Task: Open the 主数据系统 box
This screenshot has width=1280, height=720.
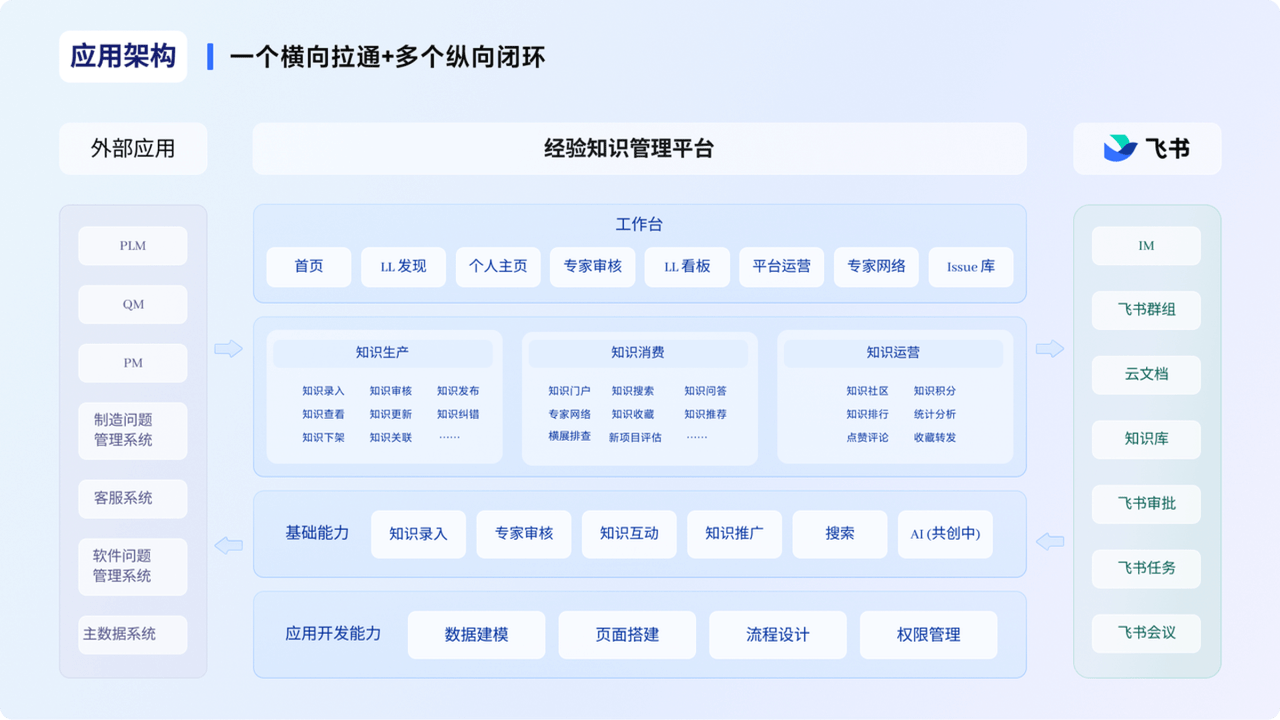Action: pos(133,634)
